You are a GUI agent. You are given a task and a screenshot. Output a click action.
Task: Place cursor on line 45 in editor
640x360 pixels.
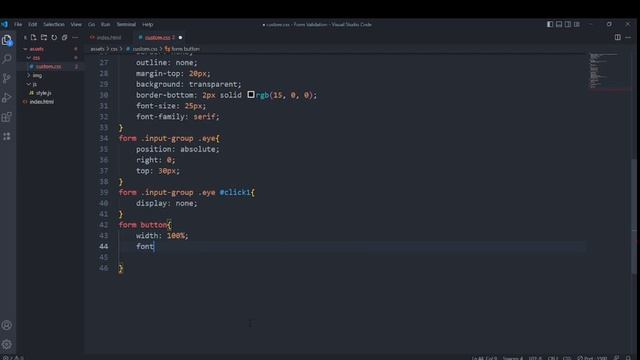(x=351, y=257)
